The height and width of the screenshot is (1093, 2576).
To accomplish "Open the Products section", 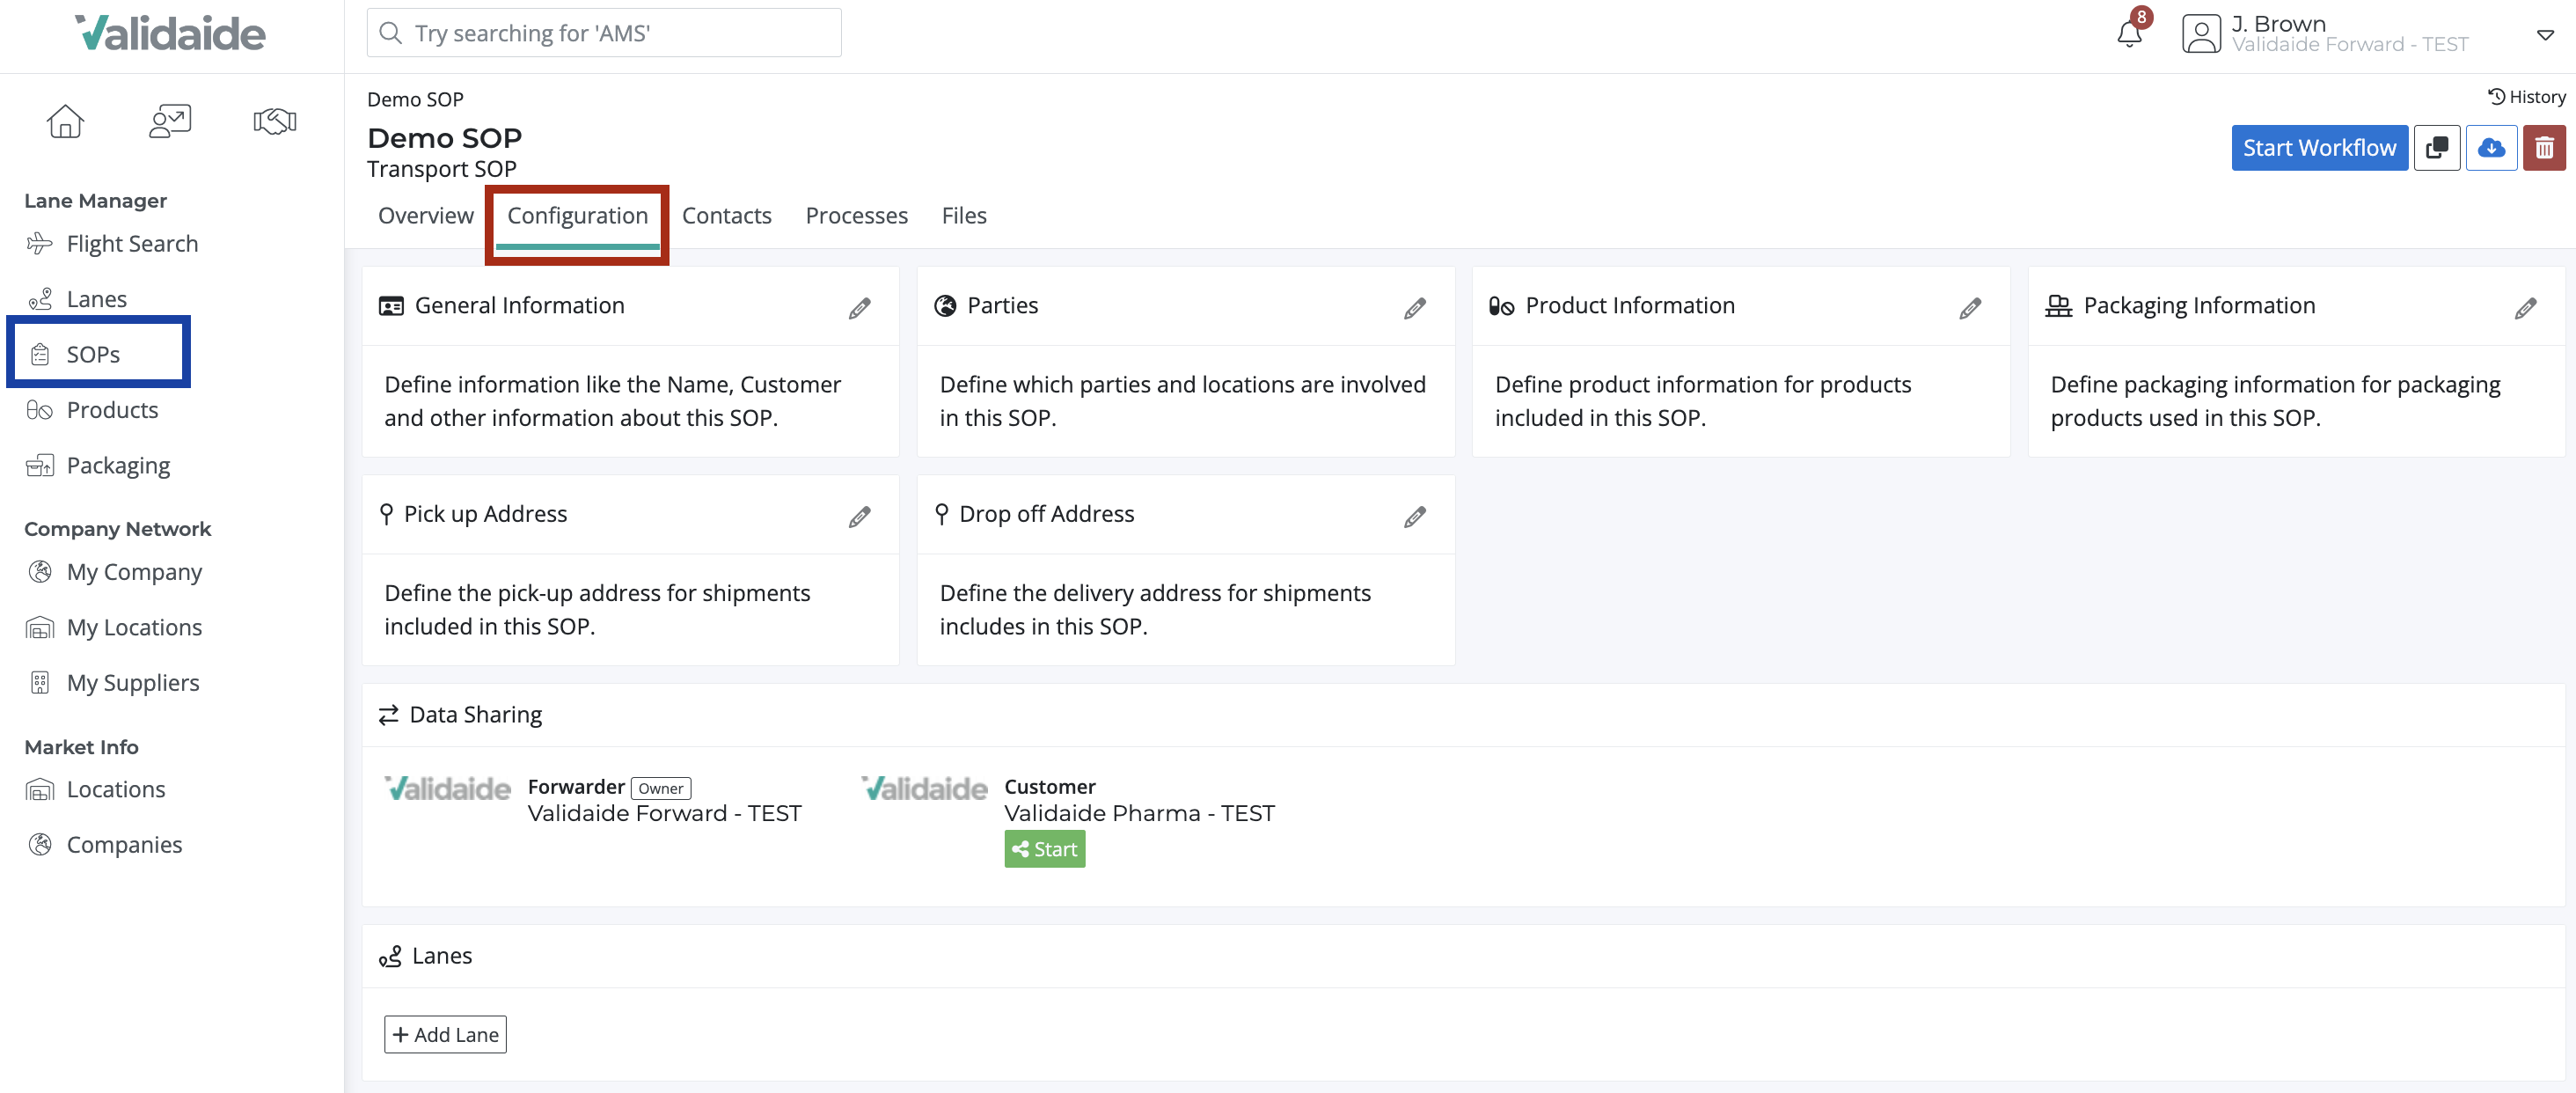I will pos(111,410).
